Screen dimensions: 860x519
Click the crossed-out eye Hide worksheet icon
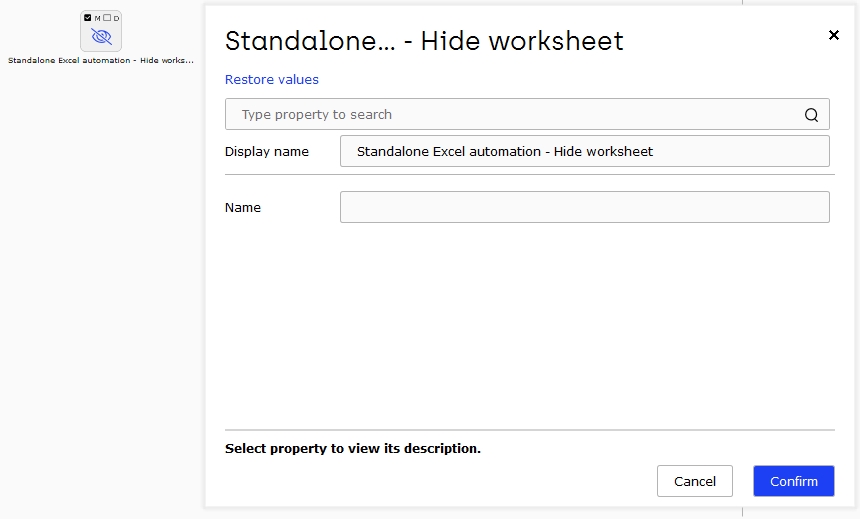pos(101,37)
